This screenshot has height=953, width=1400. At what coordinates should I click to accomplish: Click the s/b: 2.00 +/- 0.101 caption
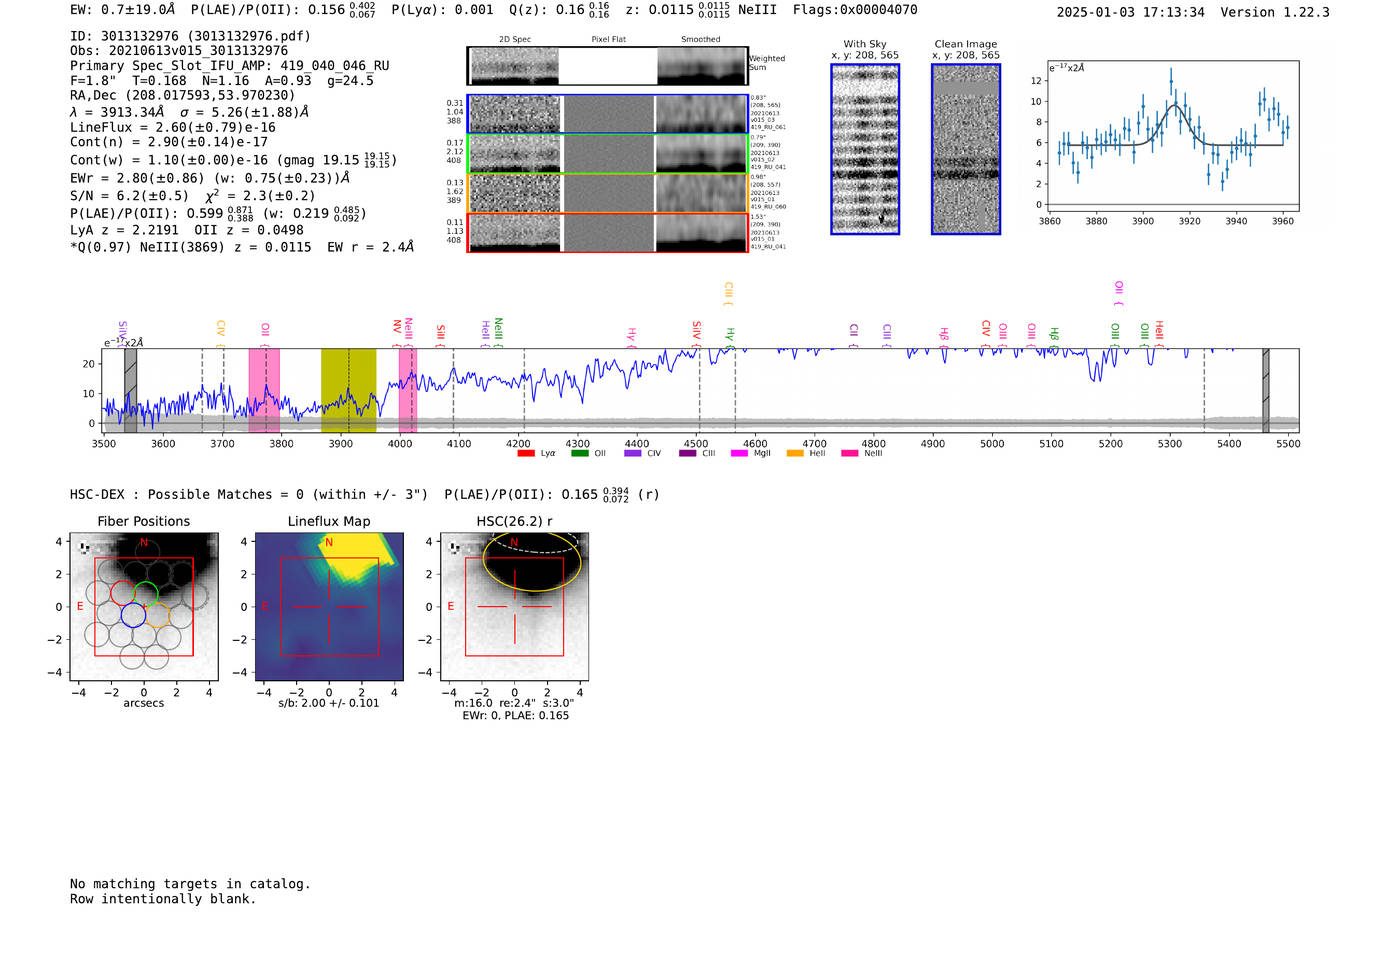329,703
